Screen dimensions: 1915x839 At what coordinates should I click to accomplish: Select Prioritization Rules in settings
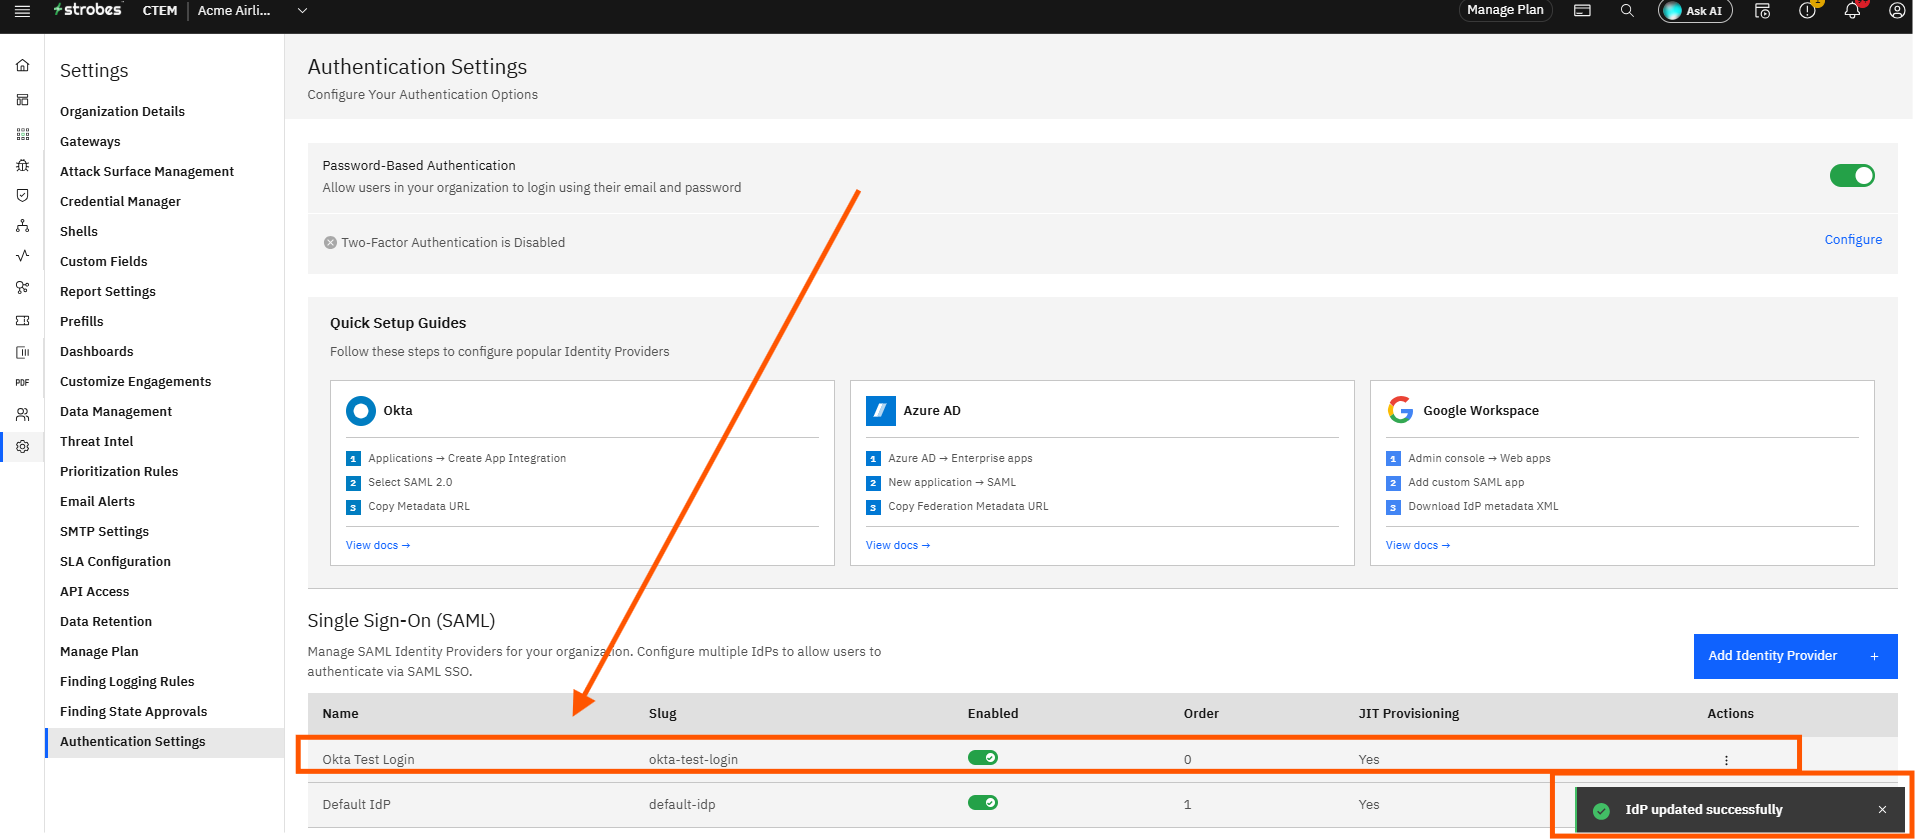coord(119,471)
